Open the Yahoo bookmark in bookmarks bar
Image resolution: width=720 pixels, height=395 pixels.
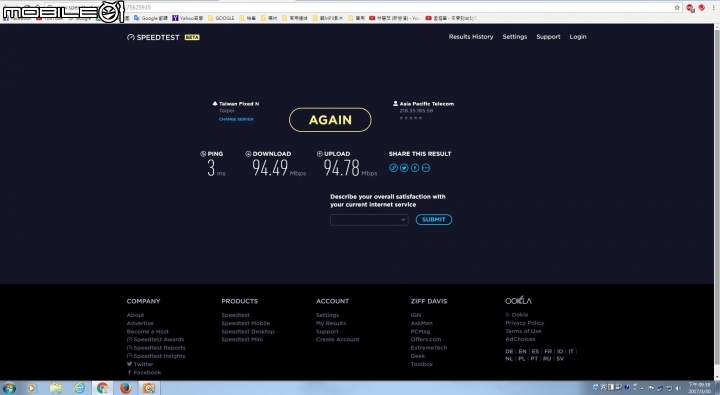(187, 18)
